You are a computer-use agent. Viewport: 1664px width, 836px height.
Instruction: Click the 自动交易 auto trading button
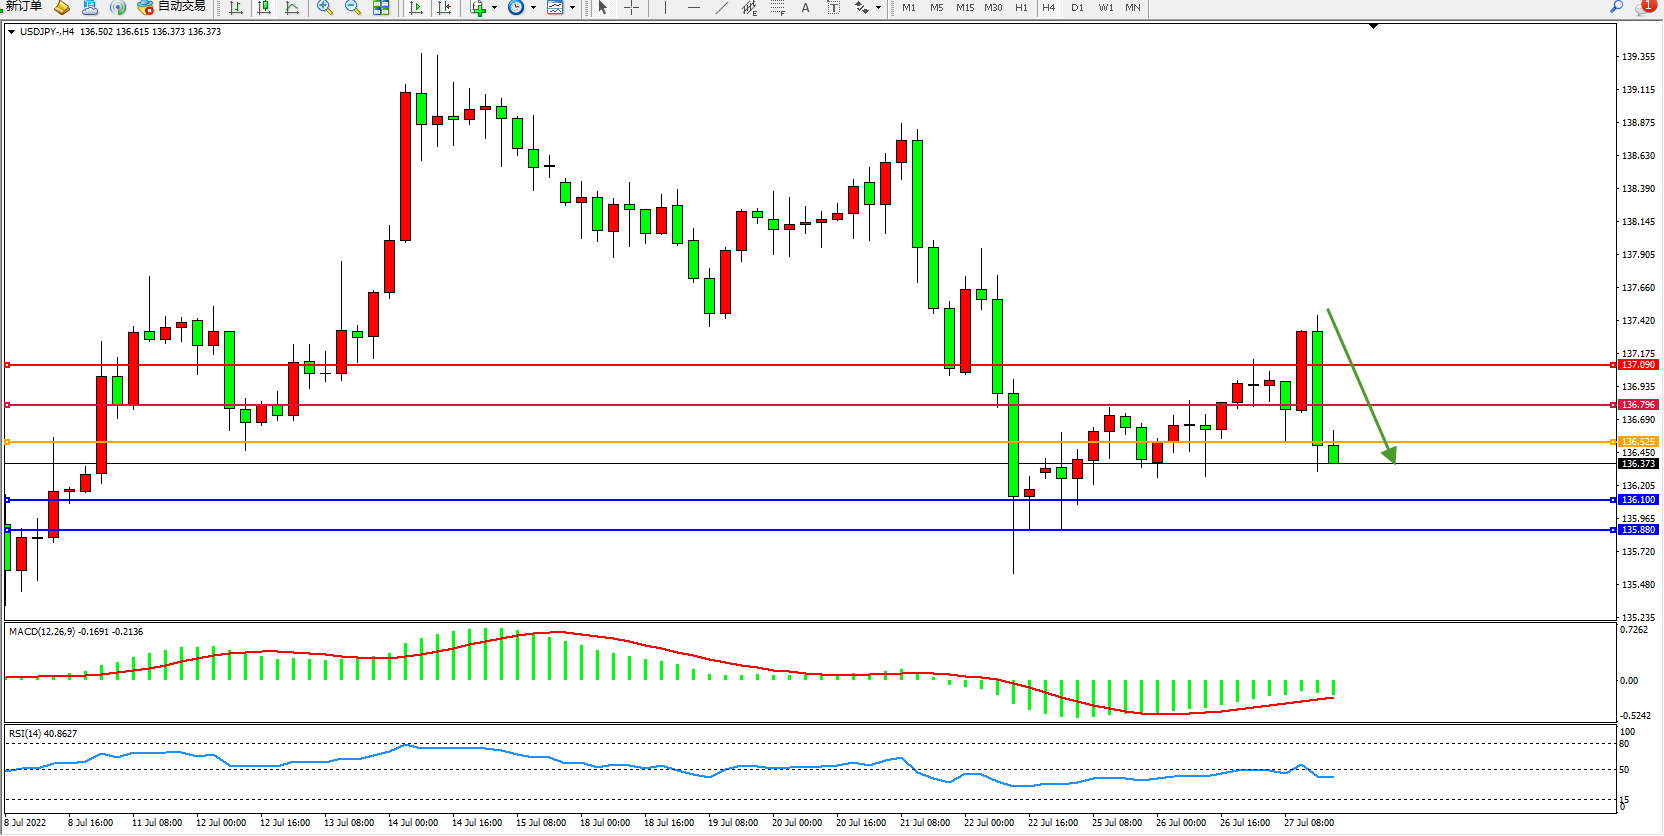[172, 7]
